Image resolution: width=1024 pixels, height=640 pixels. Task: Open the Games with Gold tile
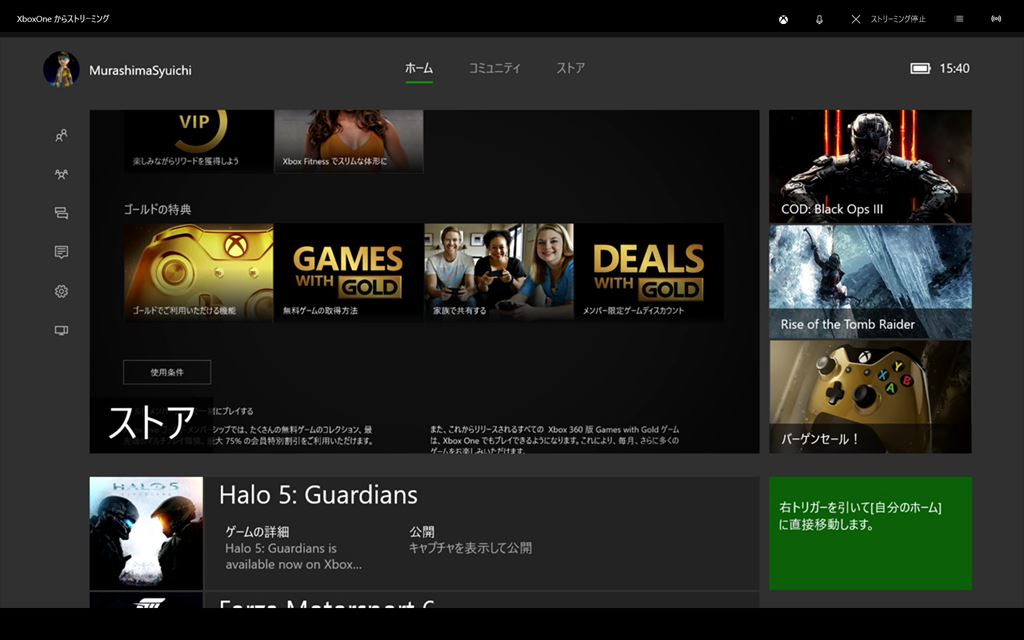click(349, 272)
